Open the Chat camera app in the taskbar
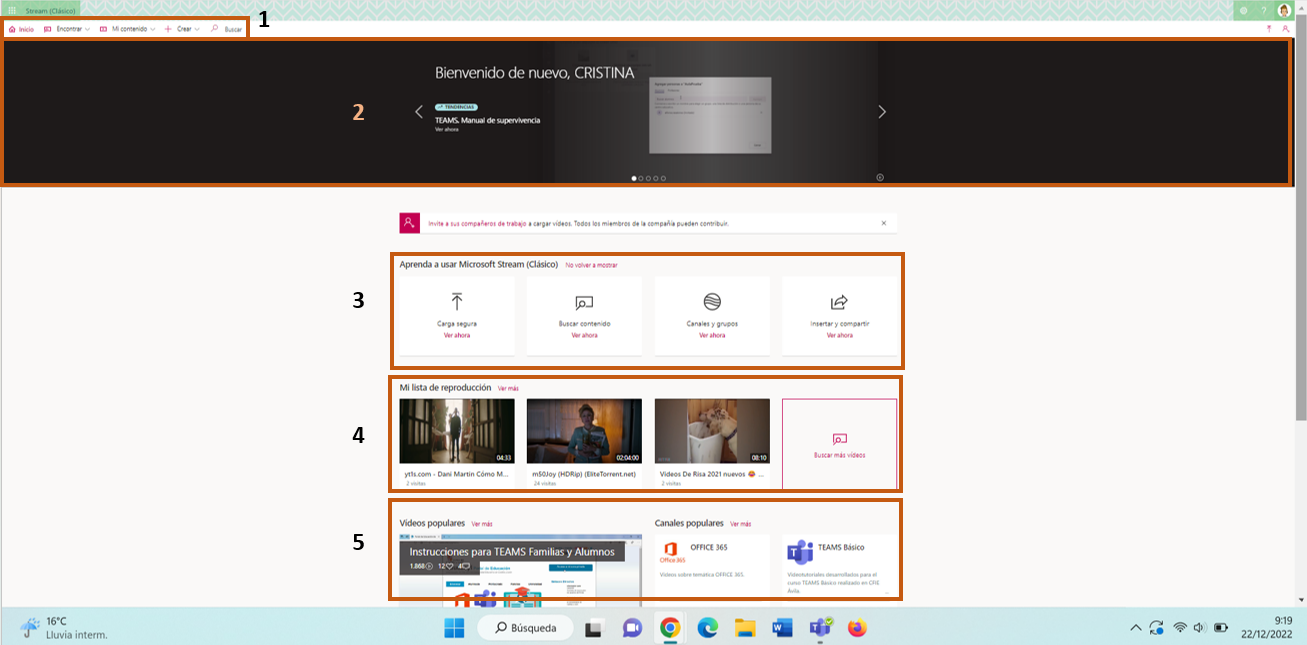Viewport: 1307px width, 645px height. pos(632,628)
